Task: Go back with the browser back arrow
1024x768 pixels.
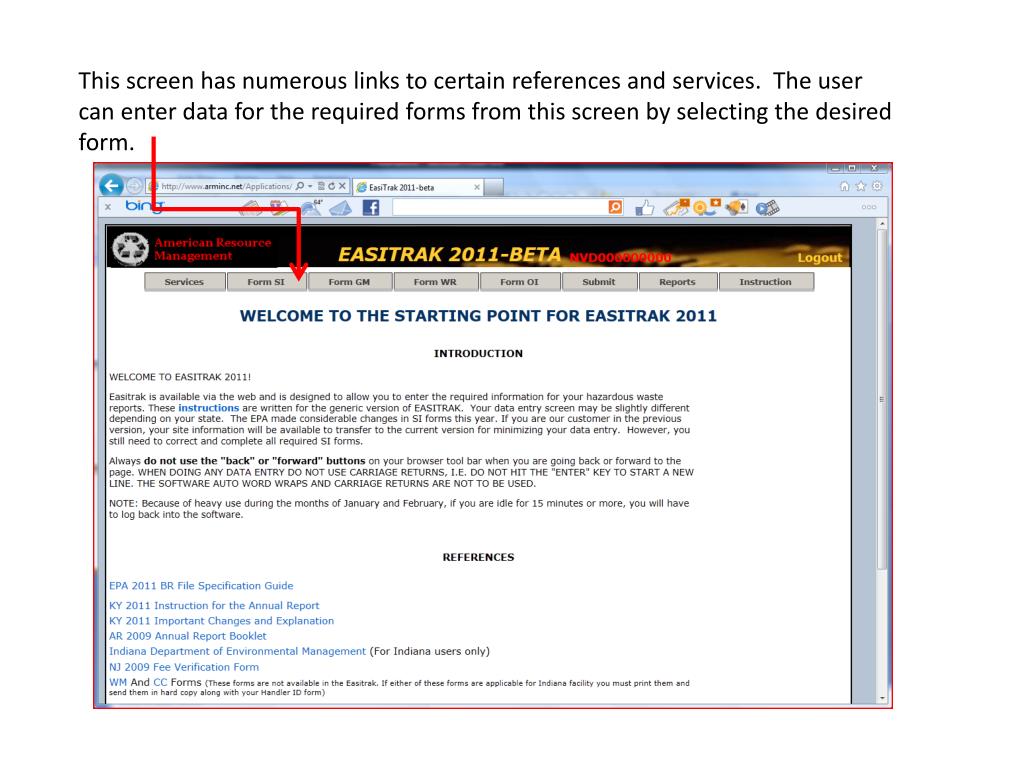Action: (112, 185)
